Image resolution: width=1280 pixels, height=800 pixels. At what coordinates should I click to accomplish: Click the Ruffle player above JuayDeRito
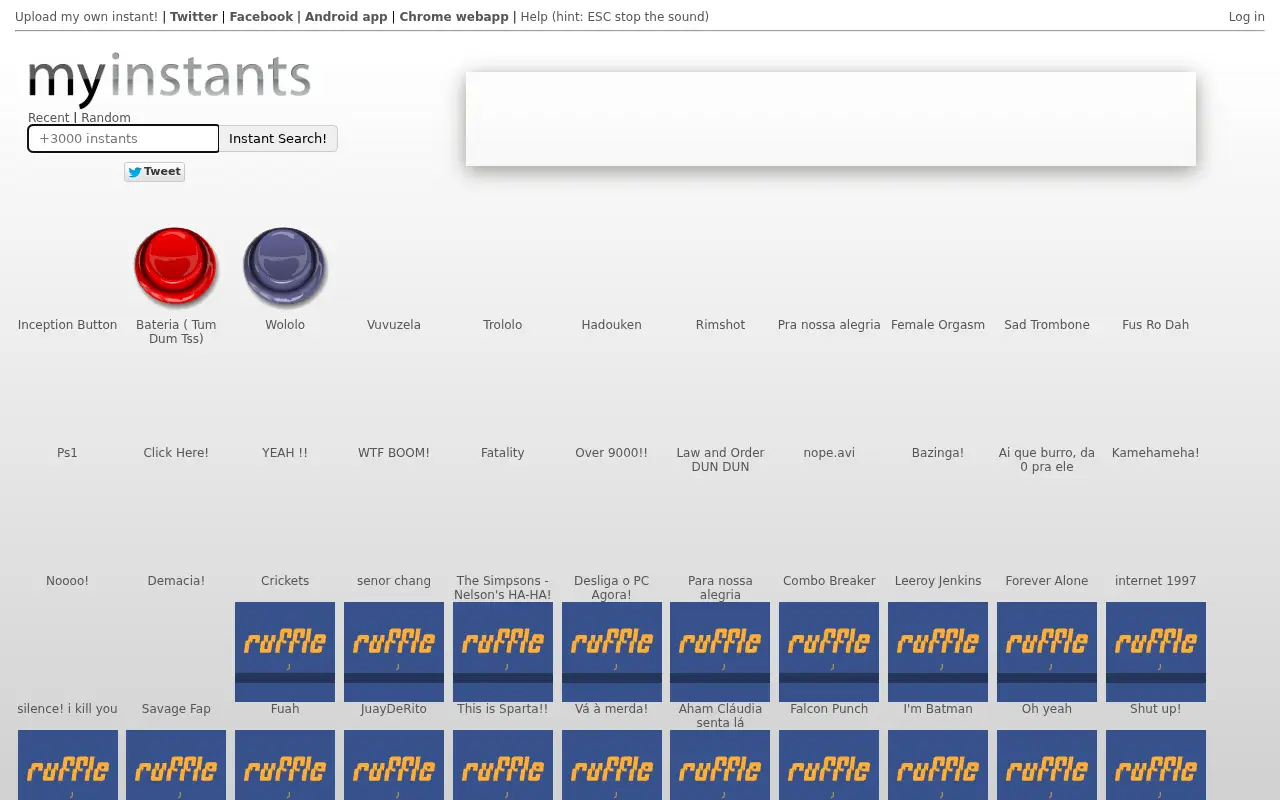pyautogui.click(x=394, y=652)
